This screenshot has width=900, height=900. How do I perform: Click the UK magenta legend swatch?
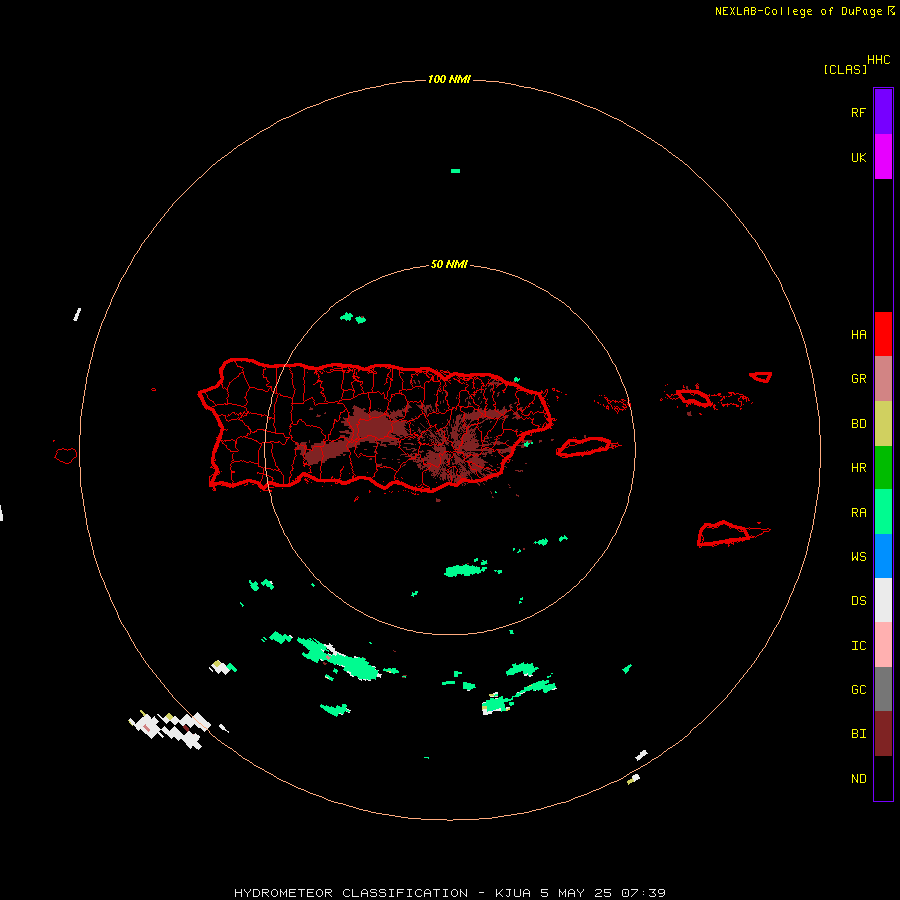click(883, 157)
